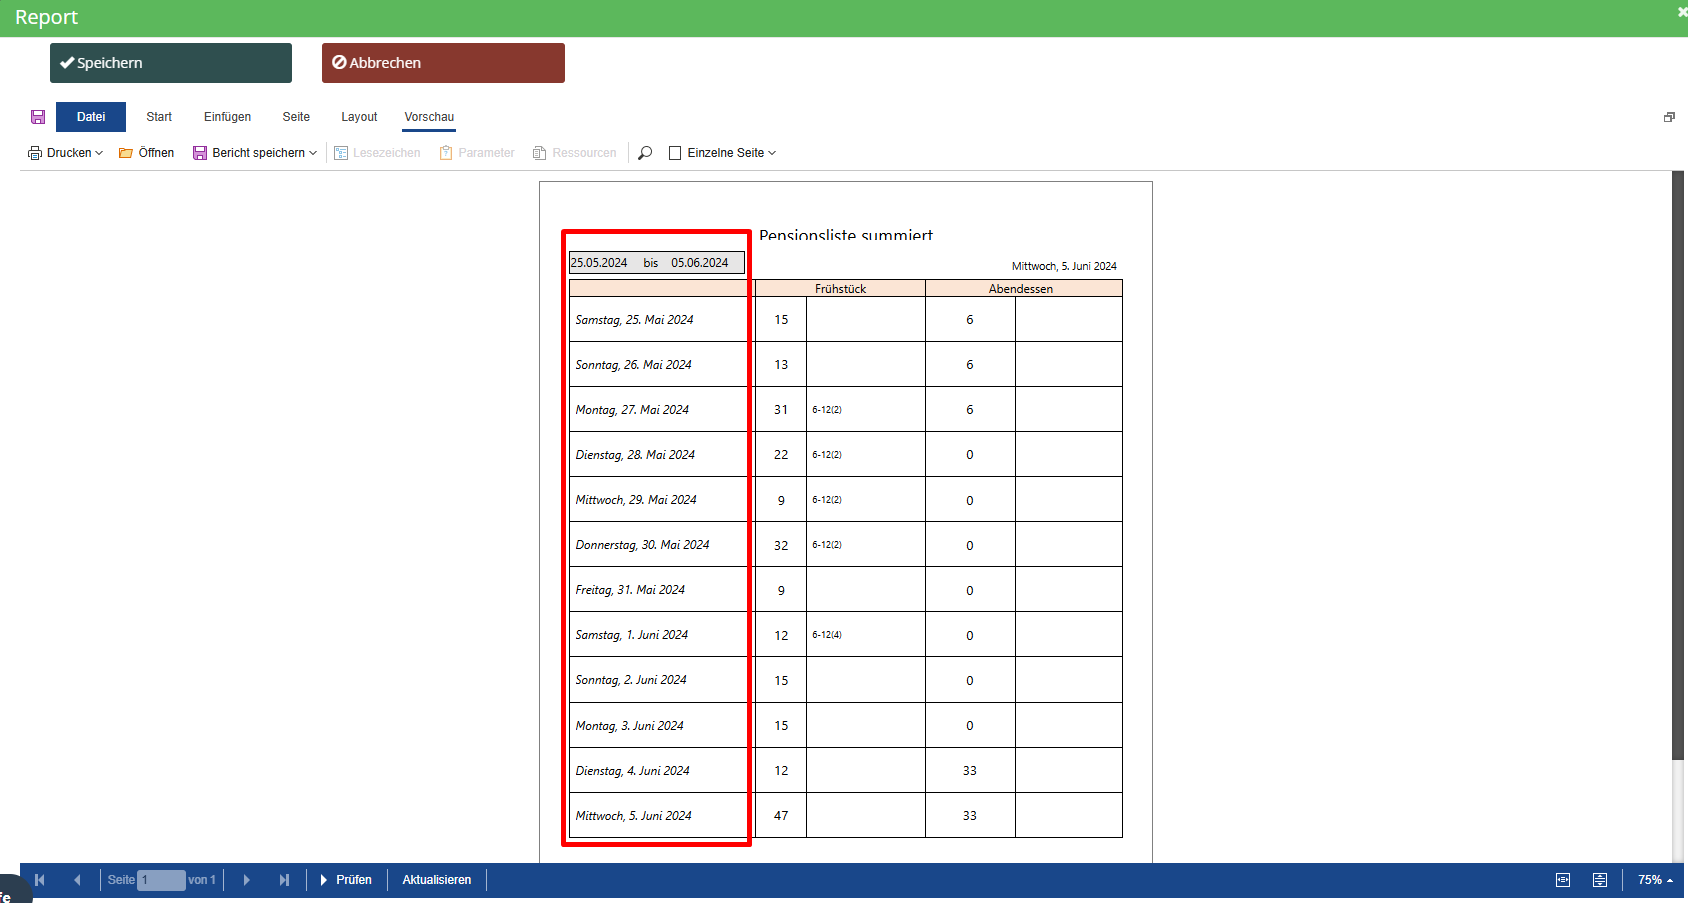Switch to the Einfügen tab
The height and width of the screenshot is (903, 1688).
[227, 117]
